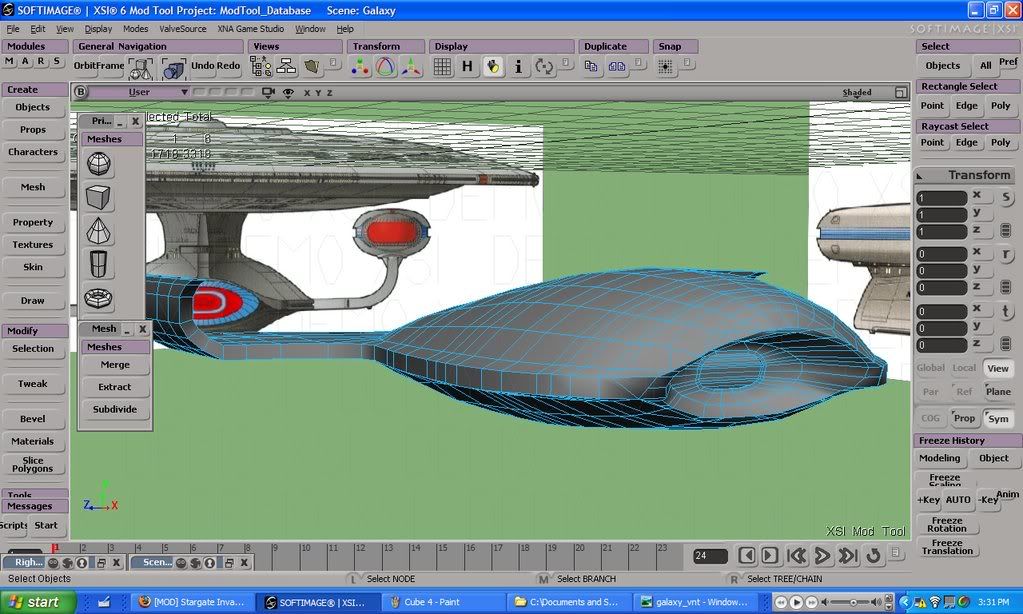Maximize viewport with the corner icon

click(x=901, y=93)
